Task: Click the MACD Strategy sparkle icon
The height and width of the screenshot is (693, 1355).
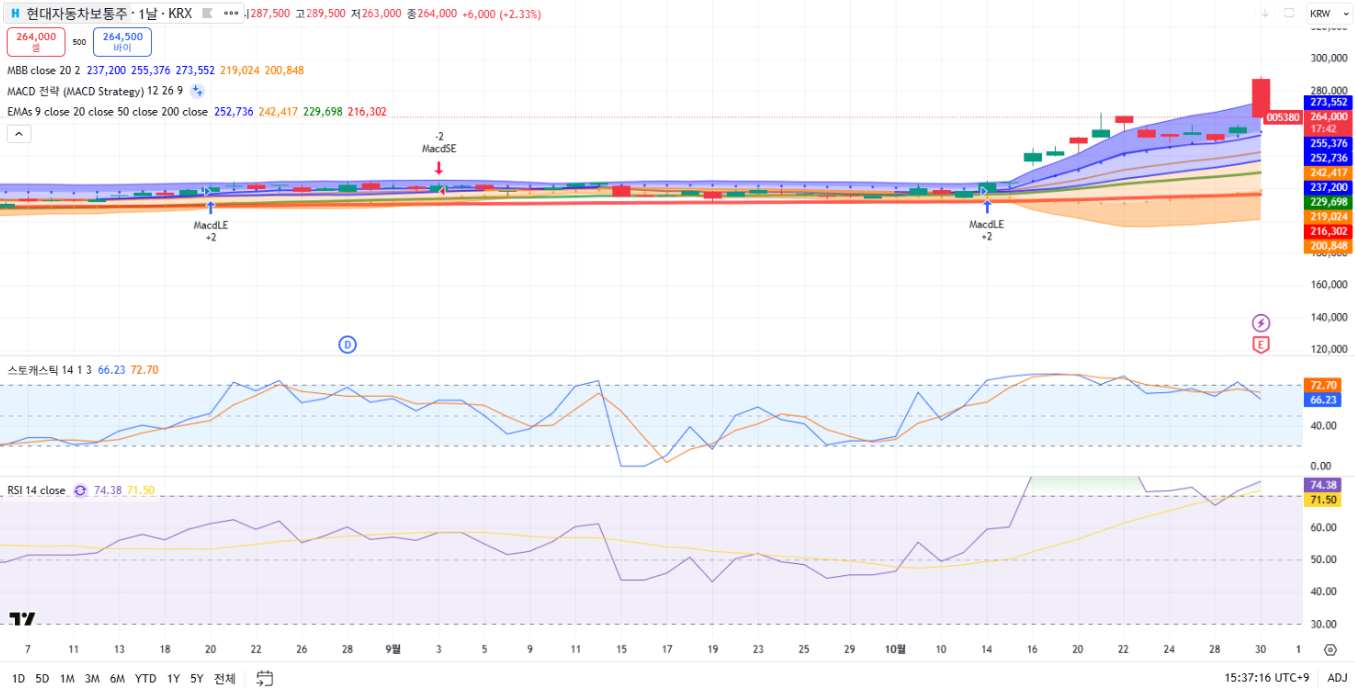Action: tap(197, 91)
